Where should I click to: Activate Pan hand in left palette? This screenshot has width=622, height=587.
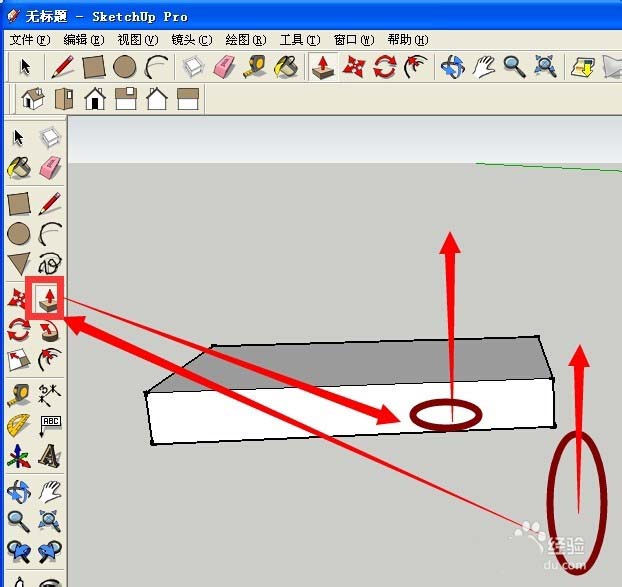pyautogui.click(x=50, y=491)
